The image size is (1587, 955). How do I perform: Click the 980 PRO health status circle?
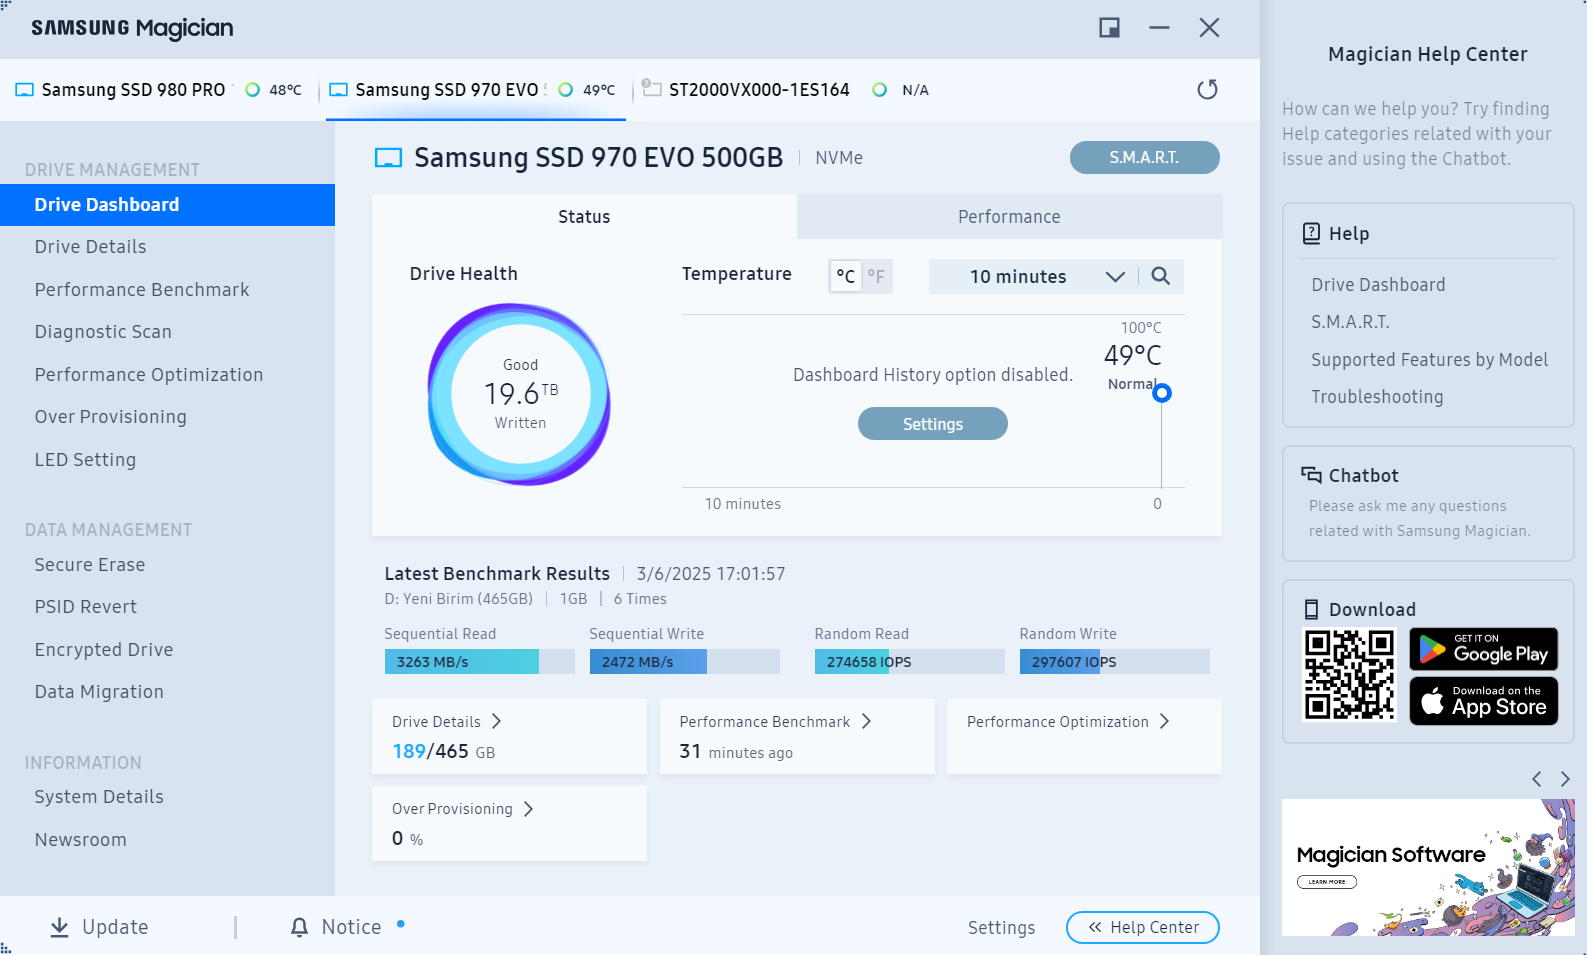253,90
